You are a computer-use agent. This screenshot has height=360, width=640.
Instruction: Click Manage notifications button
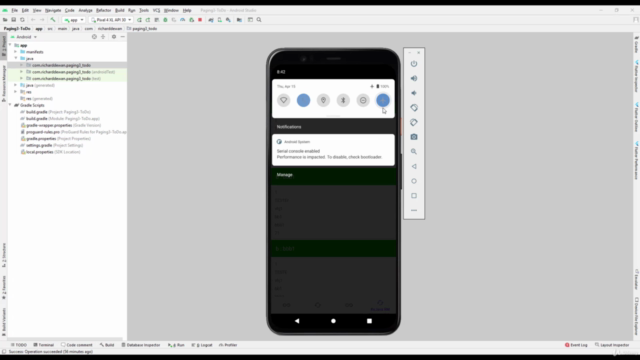(284, 175)
